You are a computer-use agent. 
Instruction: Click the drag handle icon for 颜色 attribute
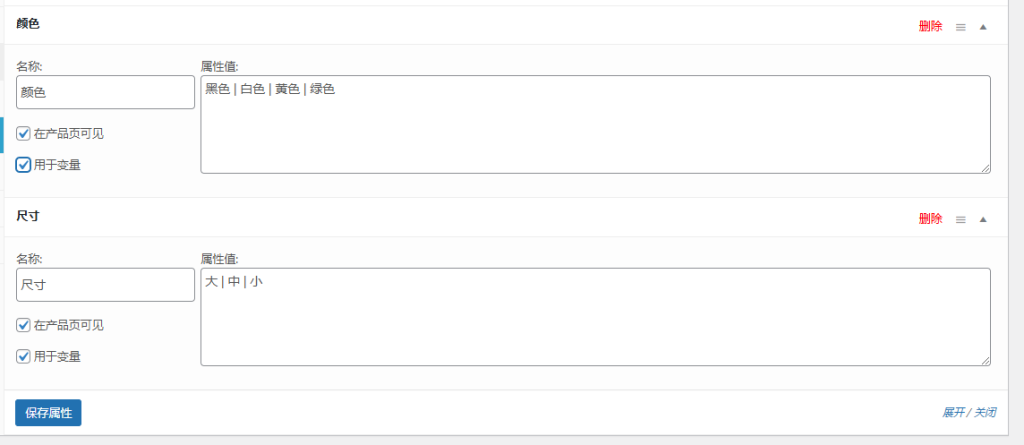[960, 27]
